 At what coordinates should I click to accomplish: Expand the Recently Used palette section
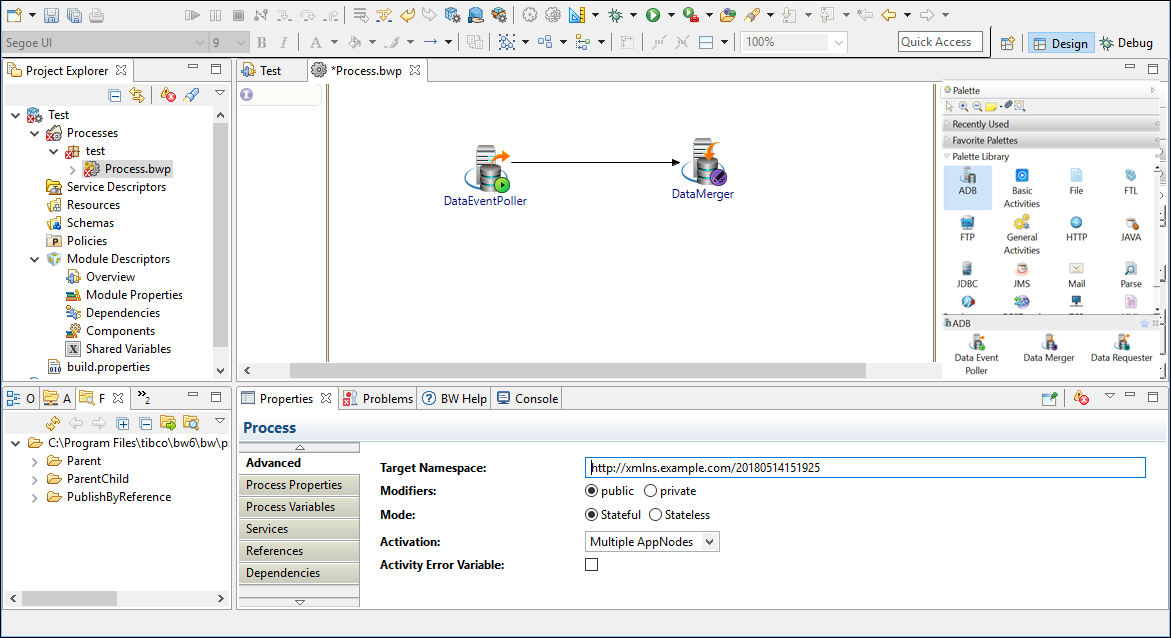click(980, 124)
